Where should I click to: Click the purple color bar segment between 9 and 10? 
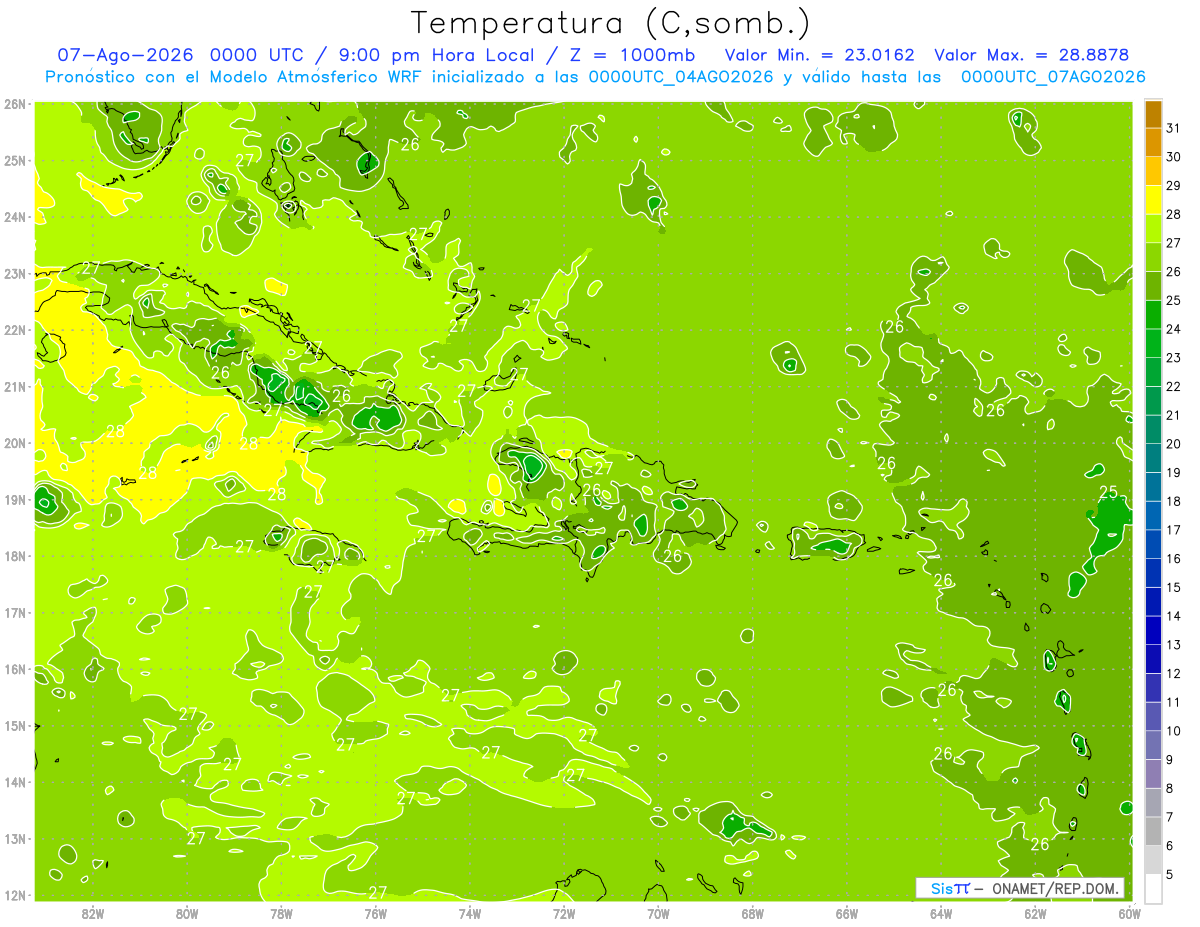(1153, 745)
